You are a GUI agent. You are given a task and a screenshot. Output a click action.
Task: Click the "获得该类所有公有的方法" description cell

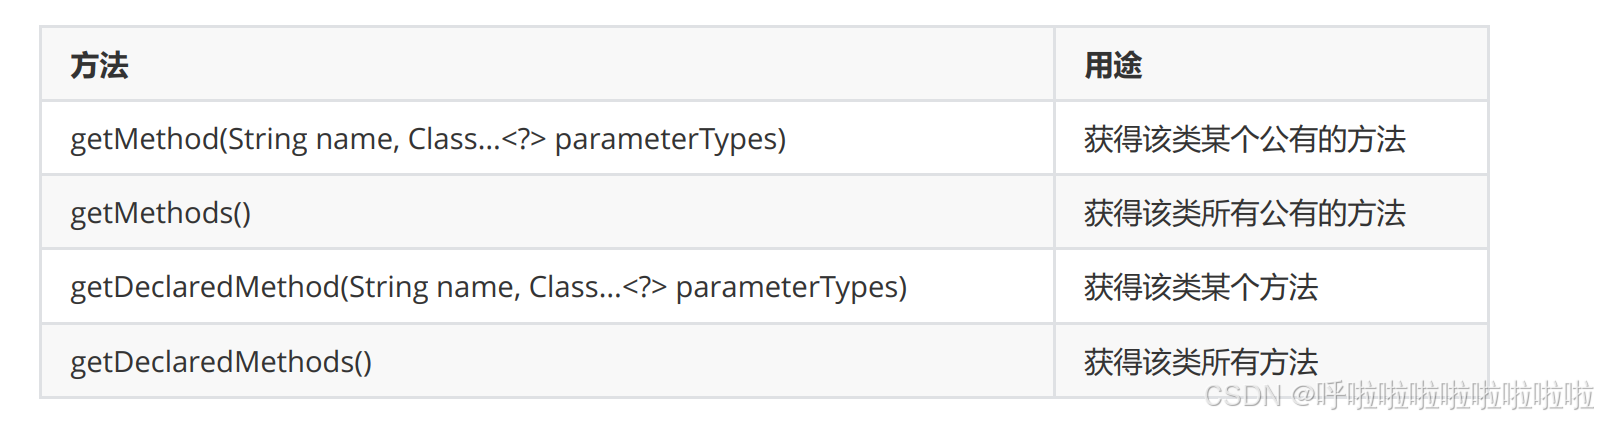[1244, 213]
